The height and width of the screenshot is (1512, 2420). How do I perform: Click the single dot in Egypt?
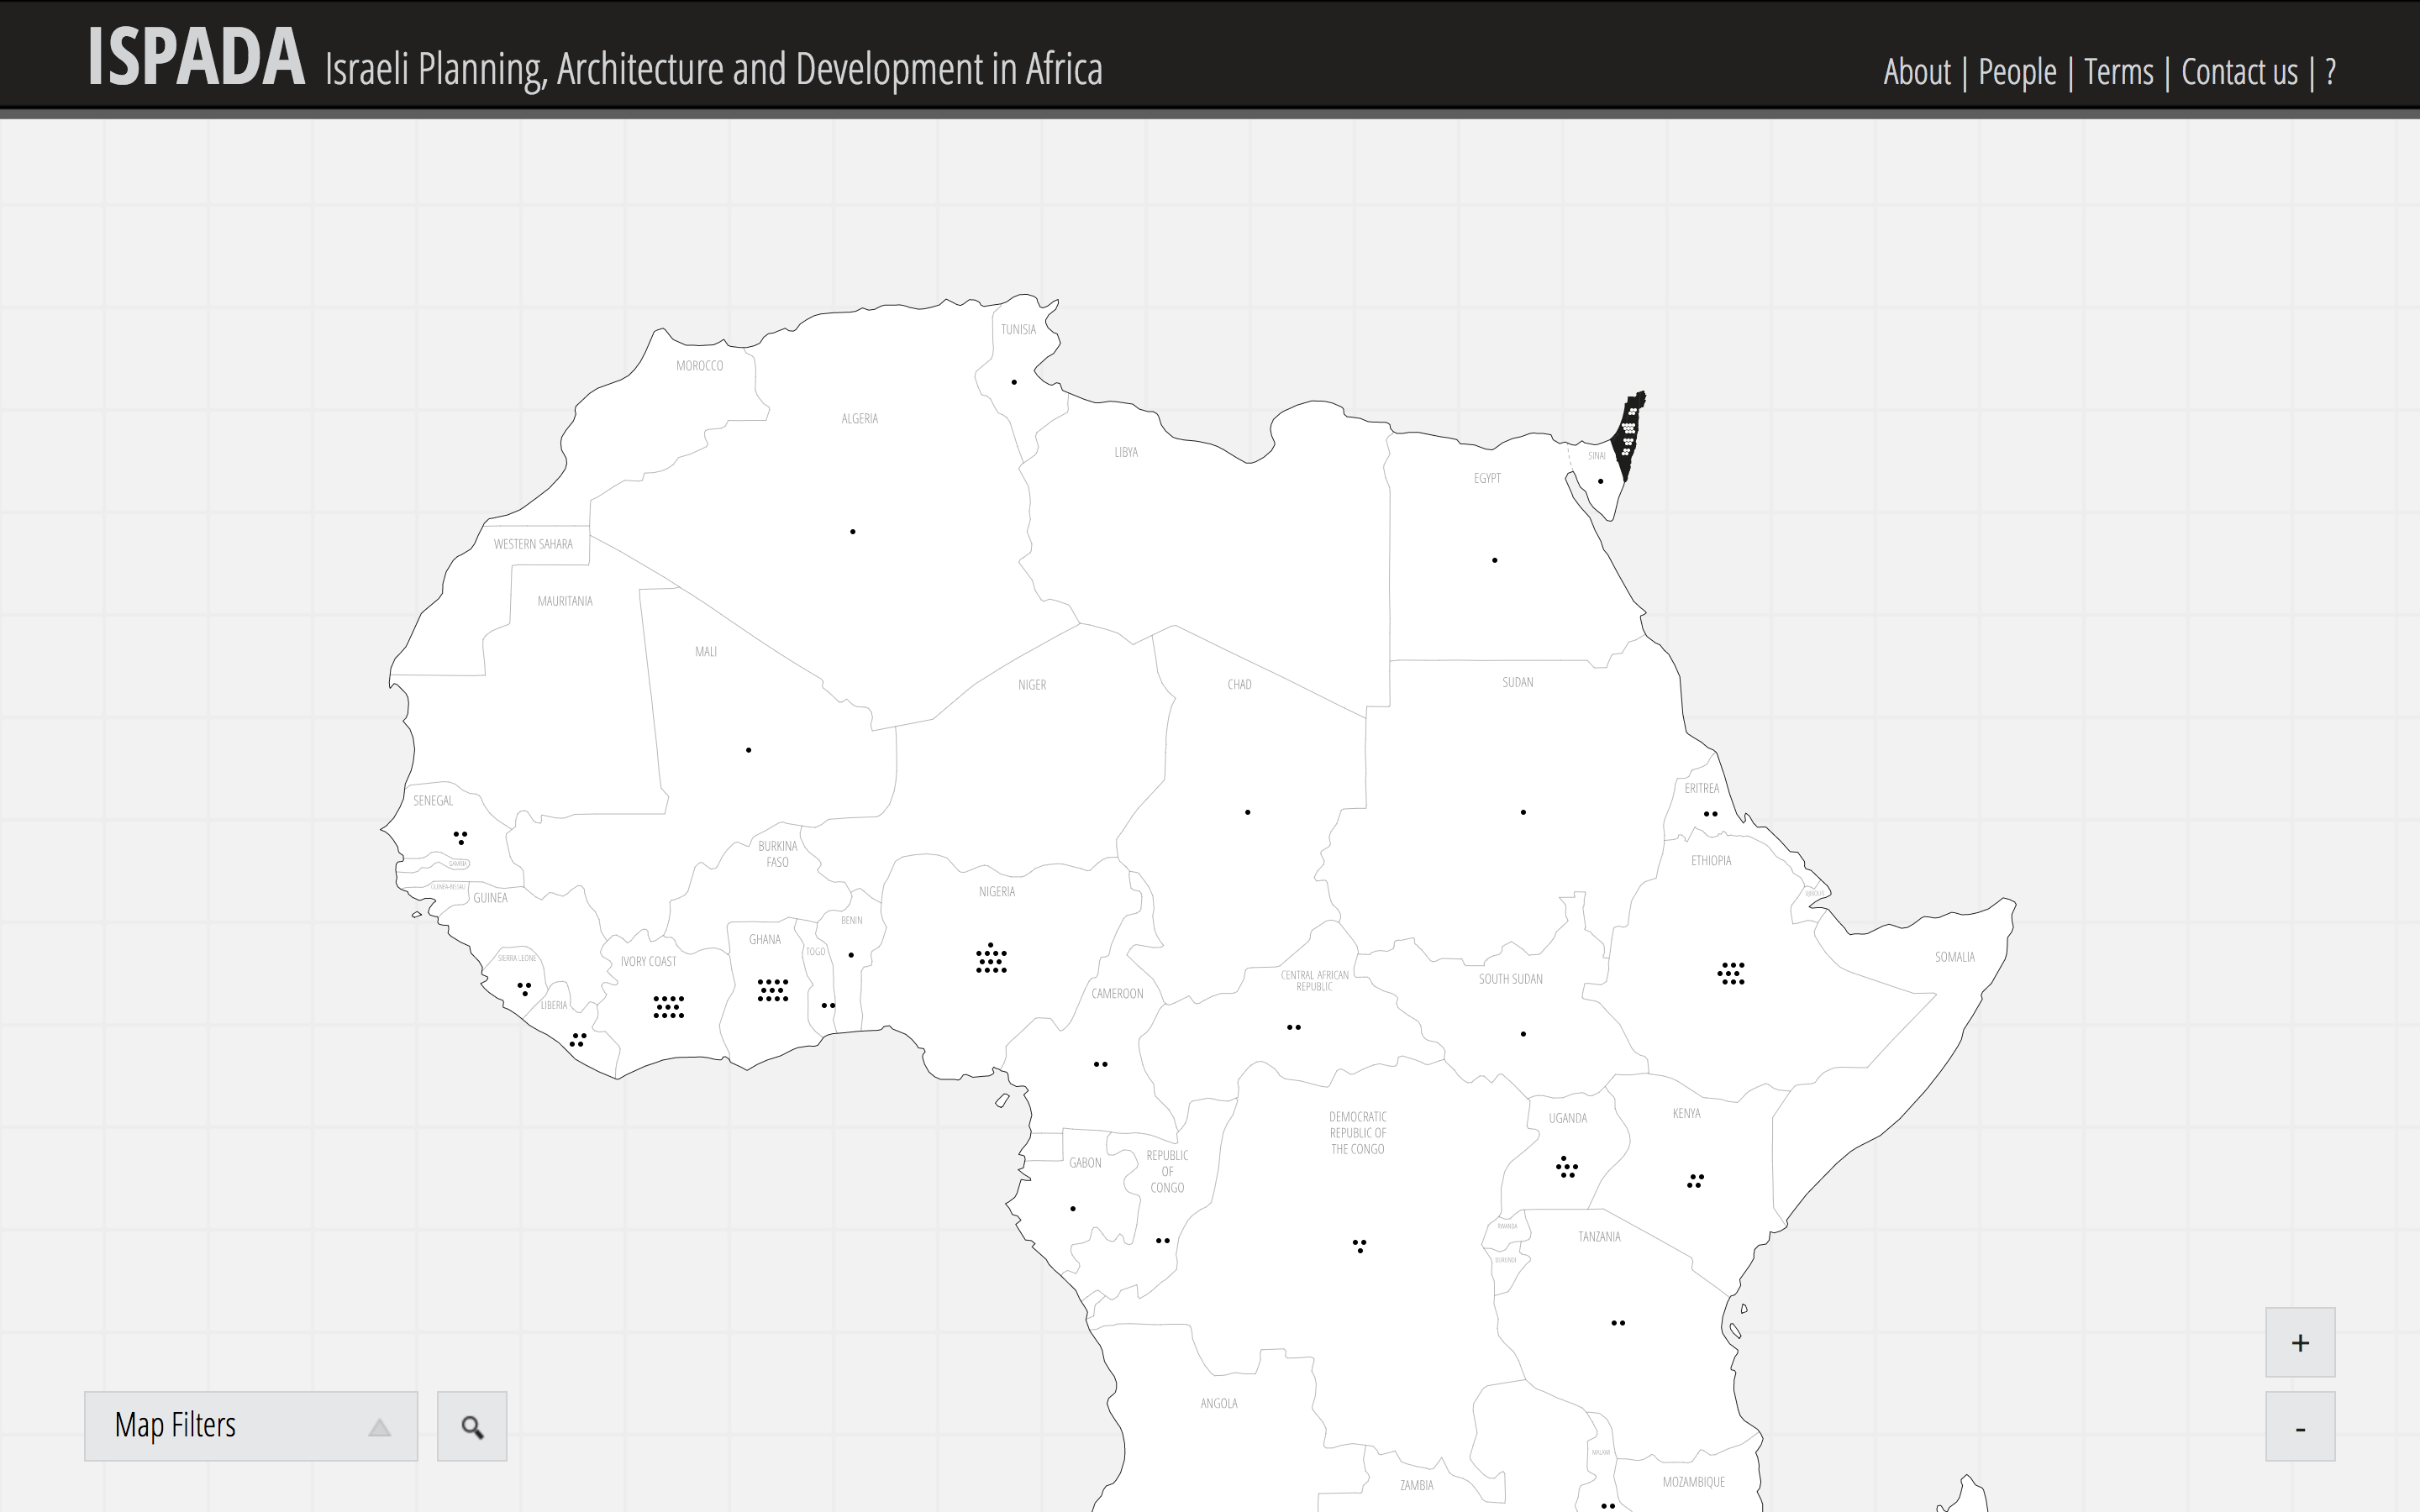(1494, 560)
